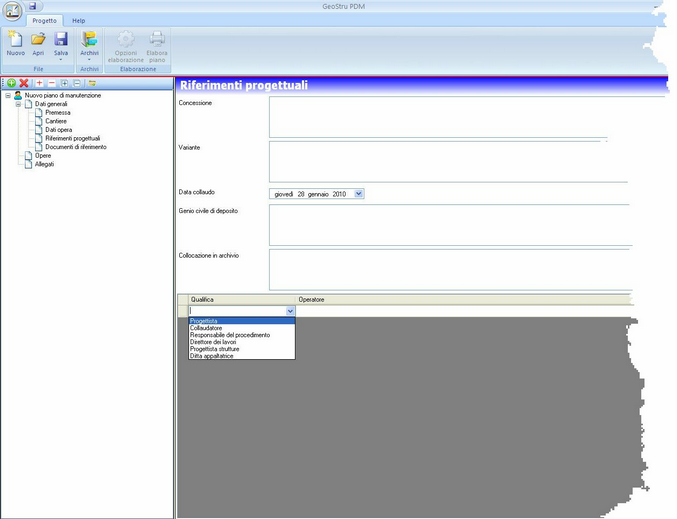Click the Opere document icon

(x=28, y=155)
